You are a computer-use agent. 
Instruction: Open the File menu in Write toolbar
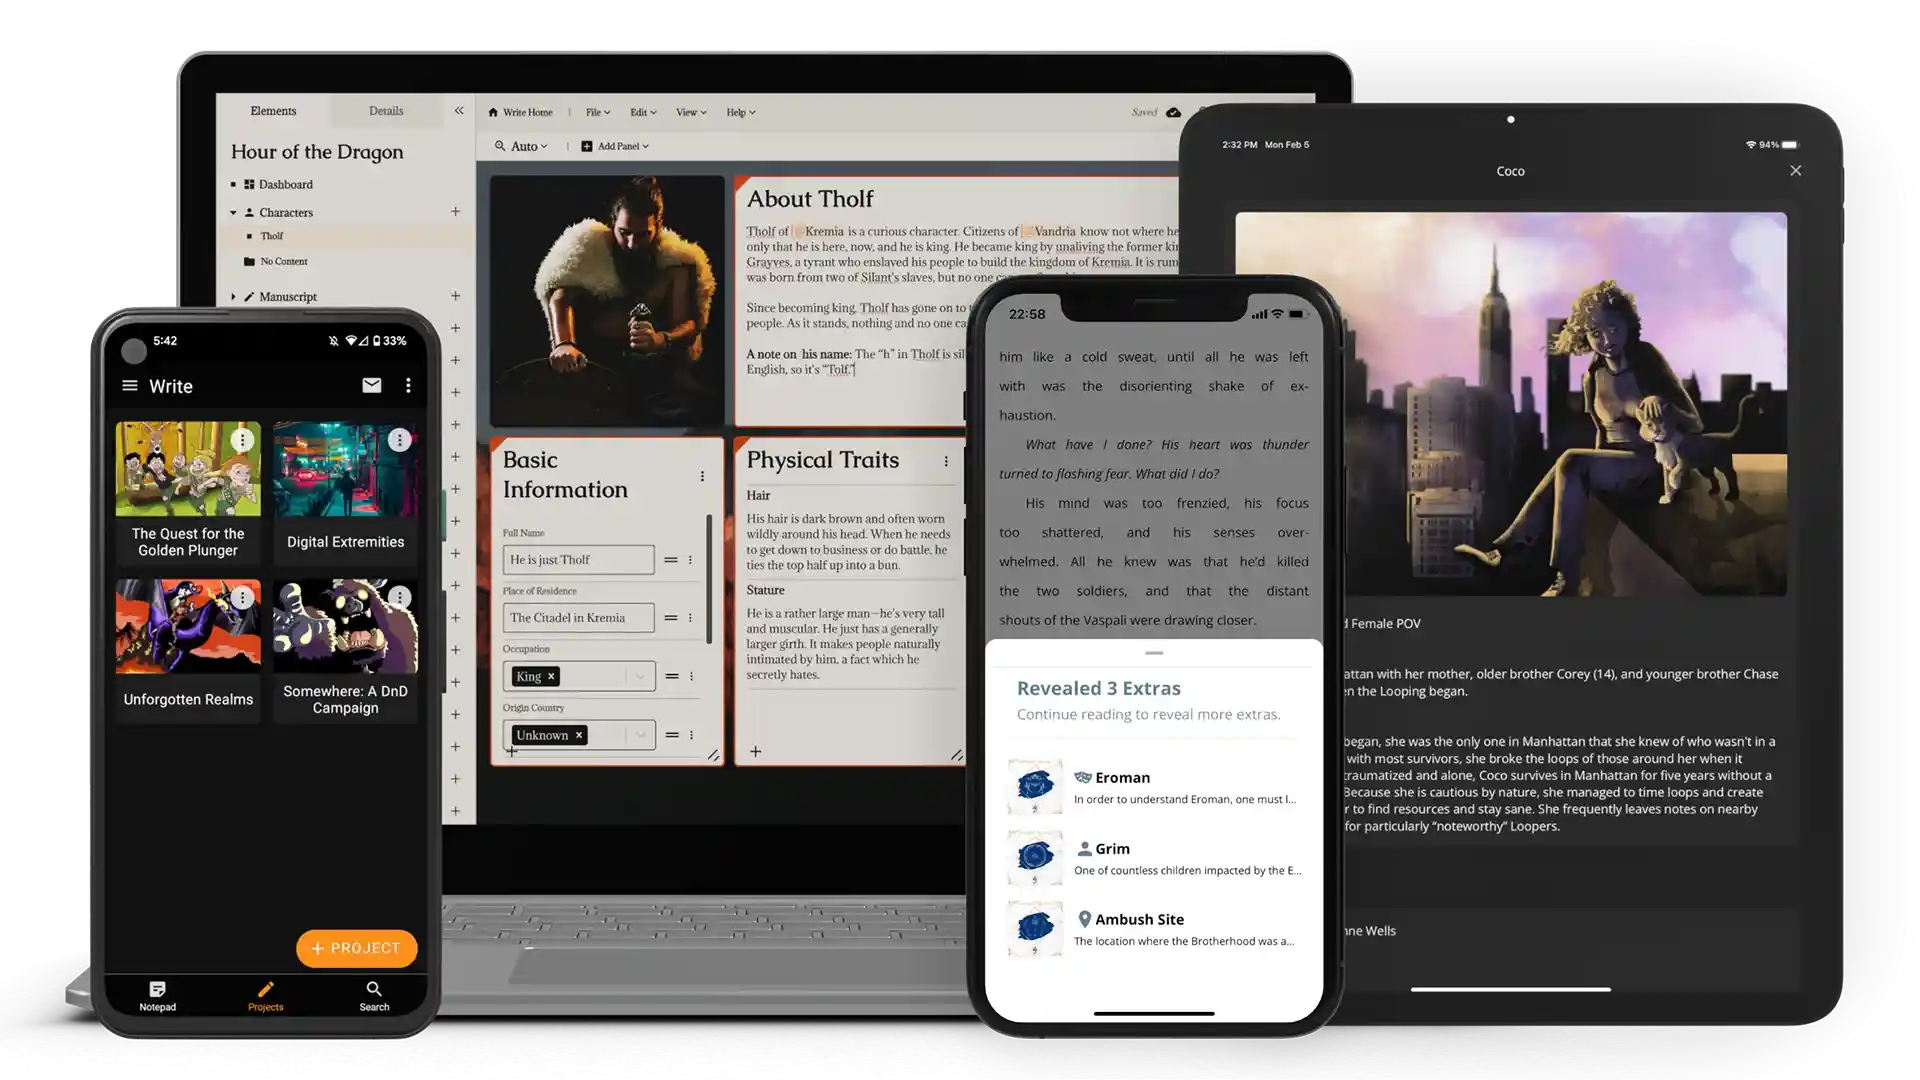[x=596, y=112]
